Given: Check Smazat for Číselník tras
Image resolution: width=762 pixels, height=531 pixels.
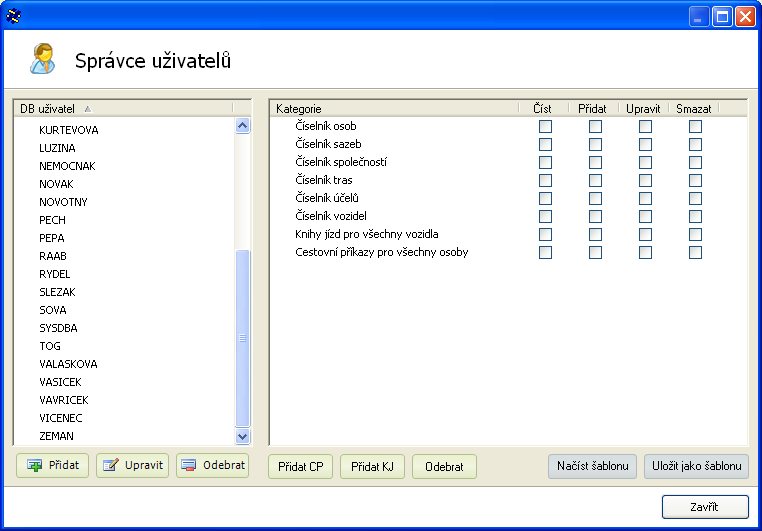Looking at the screenshot, I should coord(695,180).
